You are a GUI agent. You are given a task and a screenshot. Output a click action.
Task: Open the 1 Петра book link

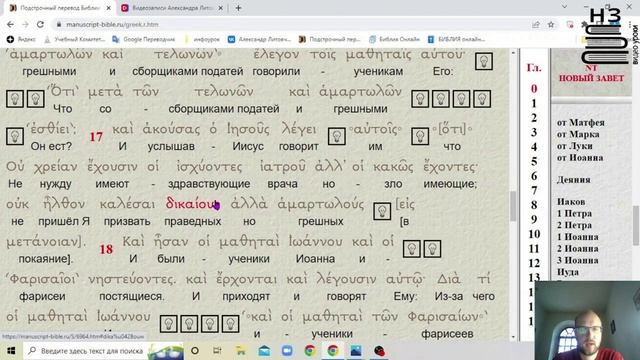(x=574, y=213)
